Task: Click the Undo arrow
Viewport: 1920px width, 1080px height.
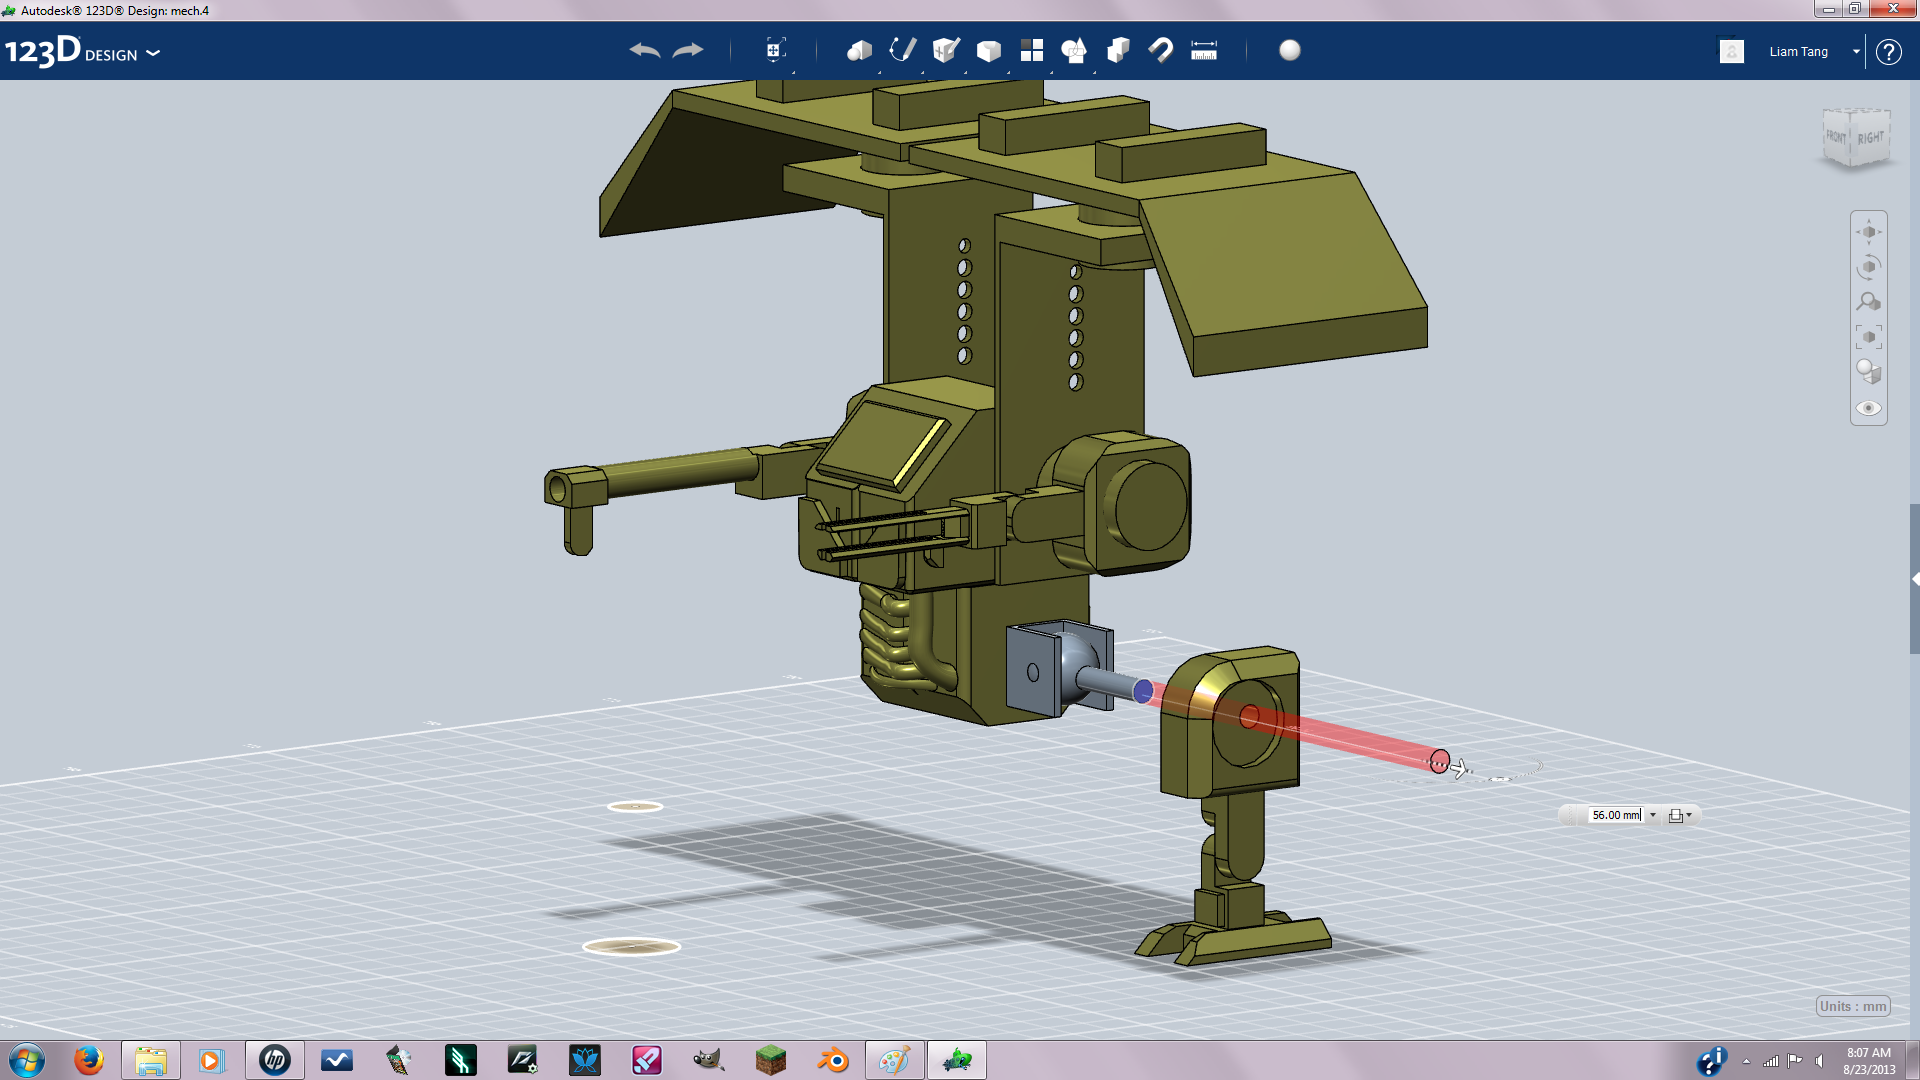Action: click(644, 50)
